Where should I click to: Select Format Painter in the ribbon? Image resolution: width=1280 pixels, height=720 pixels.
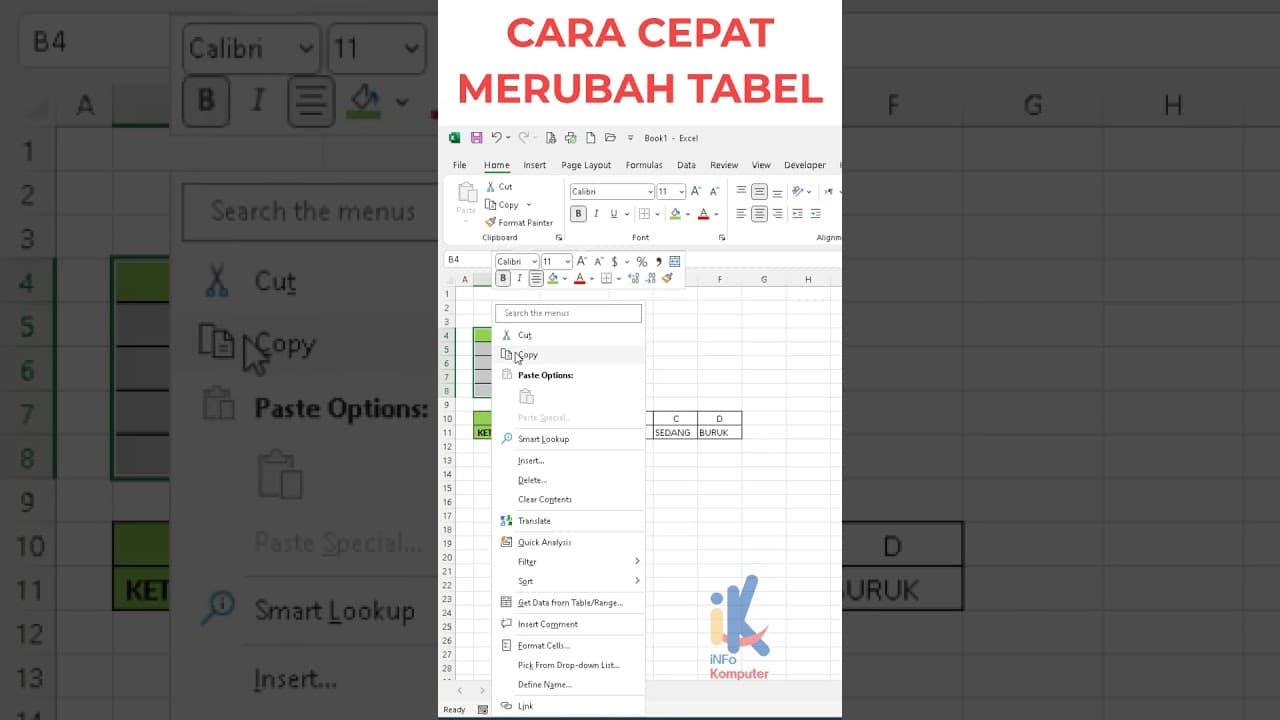[518, 223]
